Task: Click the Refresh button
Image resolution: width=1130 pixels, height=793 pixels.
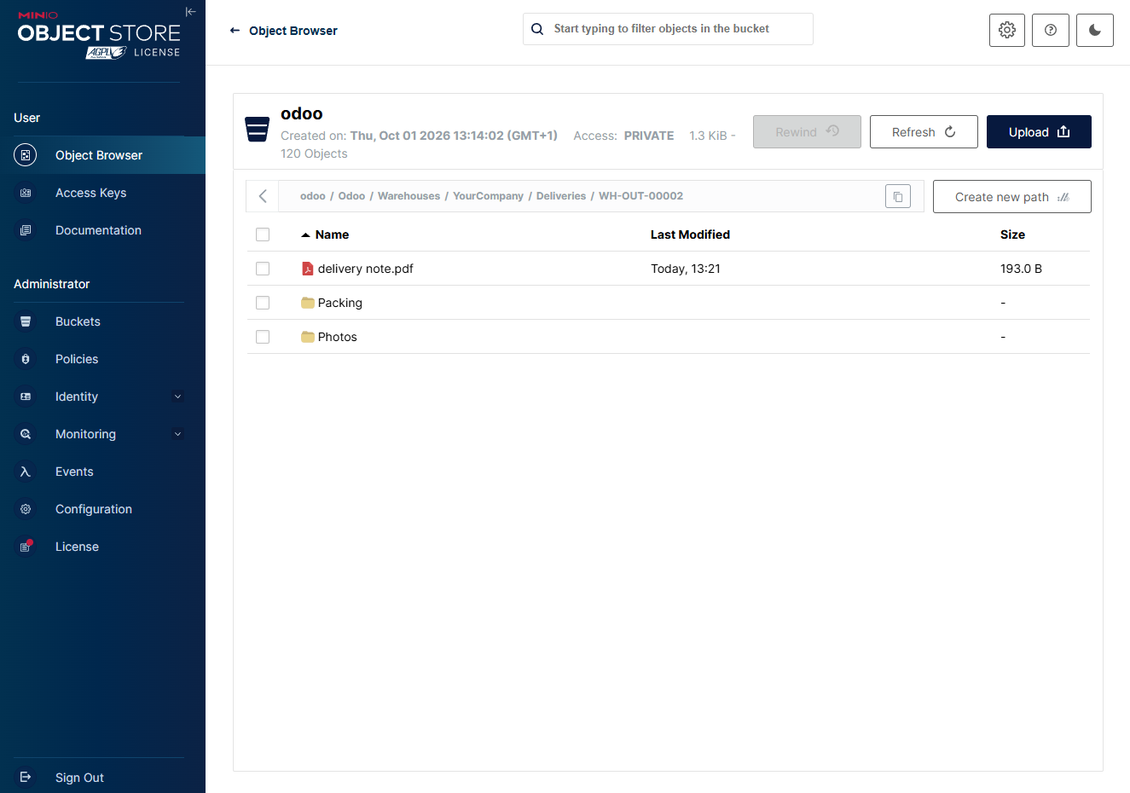Action: [923, 132]
